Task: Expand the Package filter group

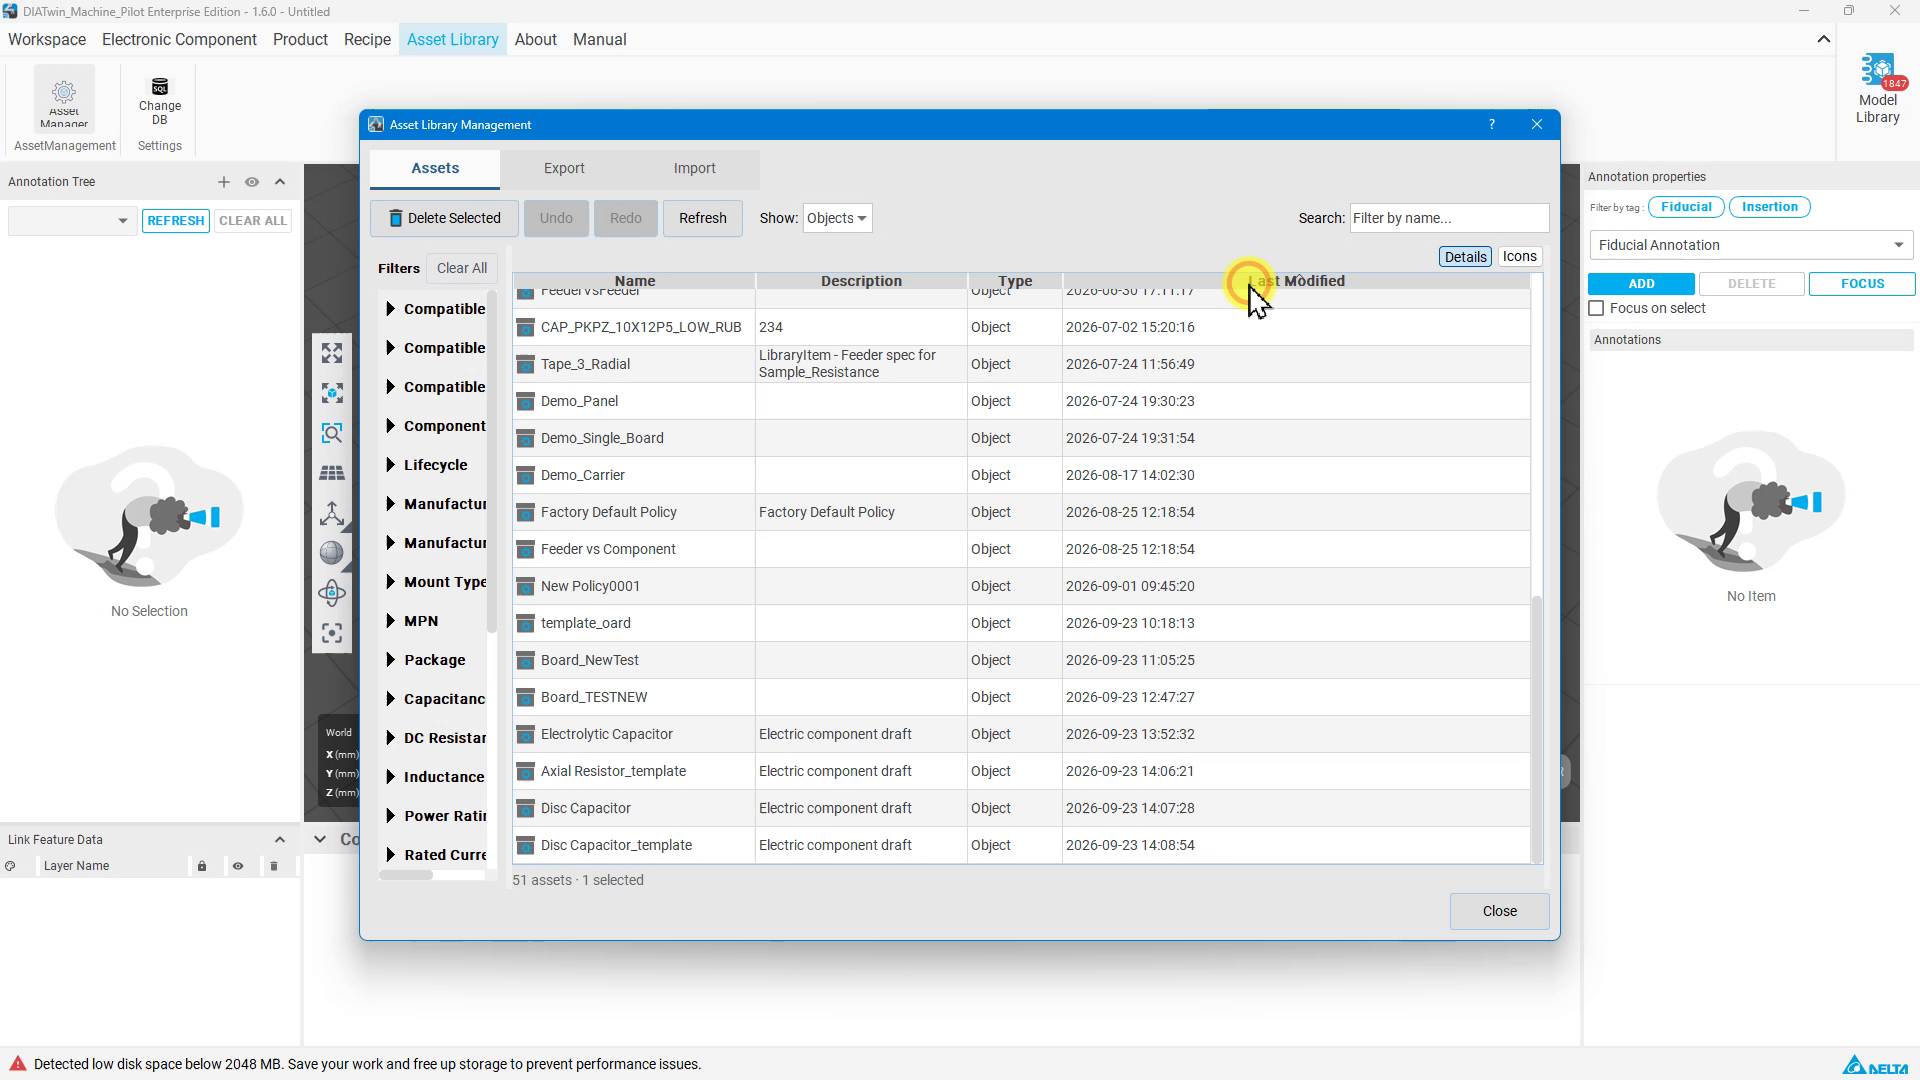Action: pyautogui.click(x=390, y=660)
